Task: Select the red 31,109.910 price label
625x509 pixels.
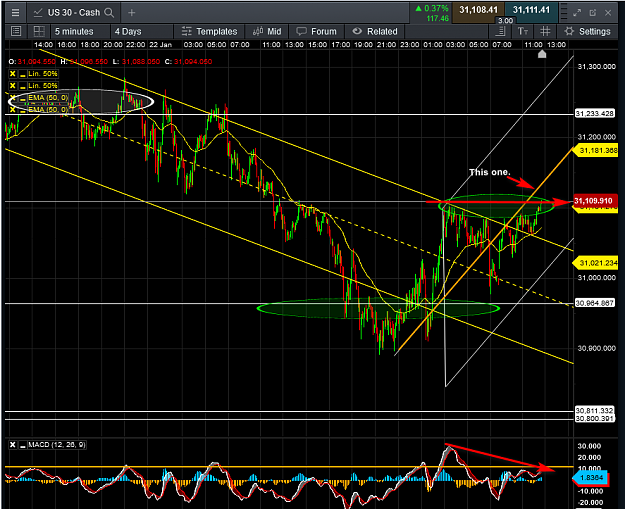Action: [594, 200]
